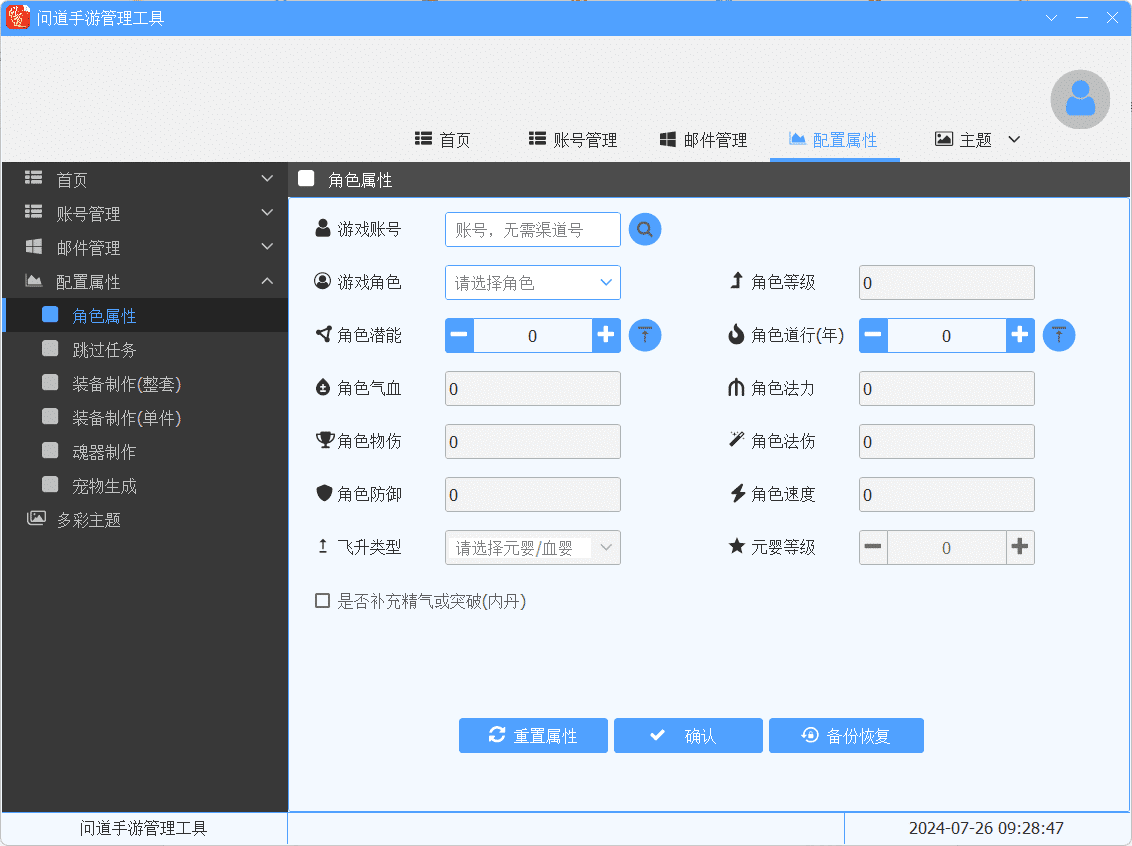Click the minus button for 角色道行(年)
1132x846 pixels.
point(873,336)
